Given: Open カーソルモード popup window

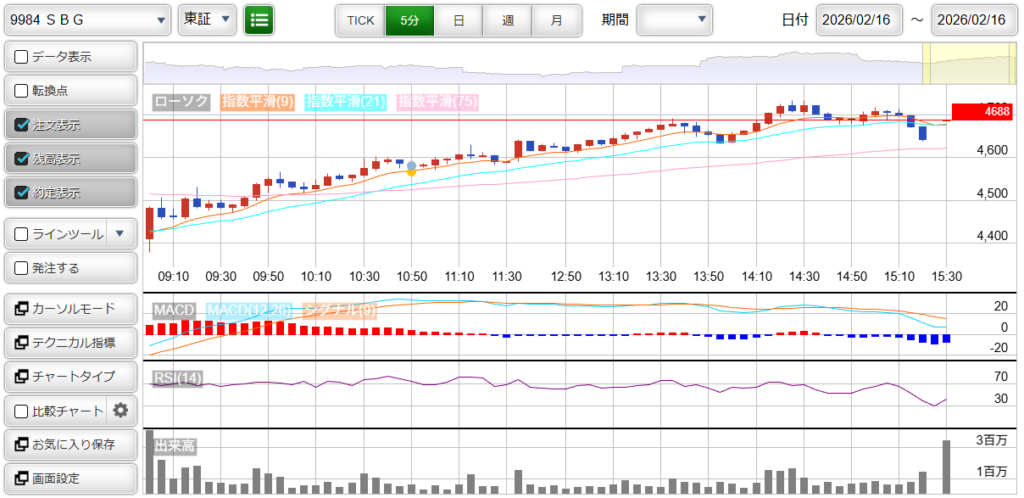Looking at the screenshot, I should [x=69, y=308].
